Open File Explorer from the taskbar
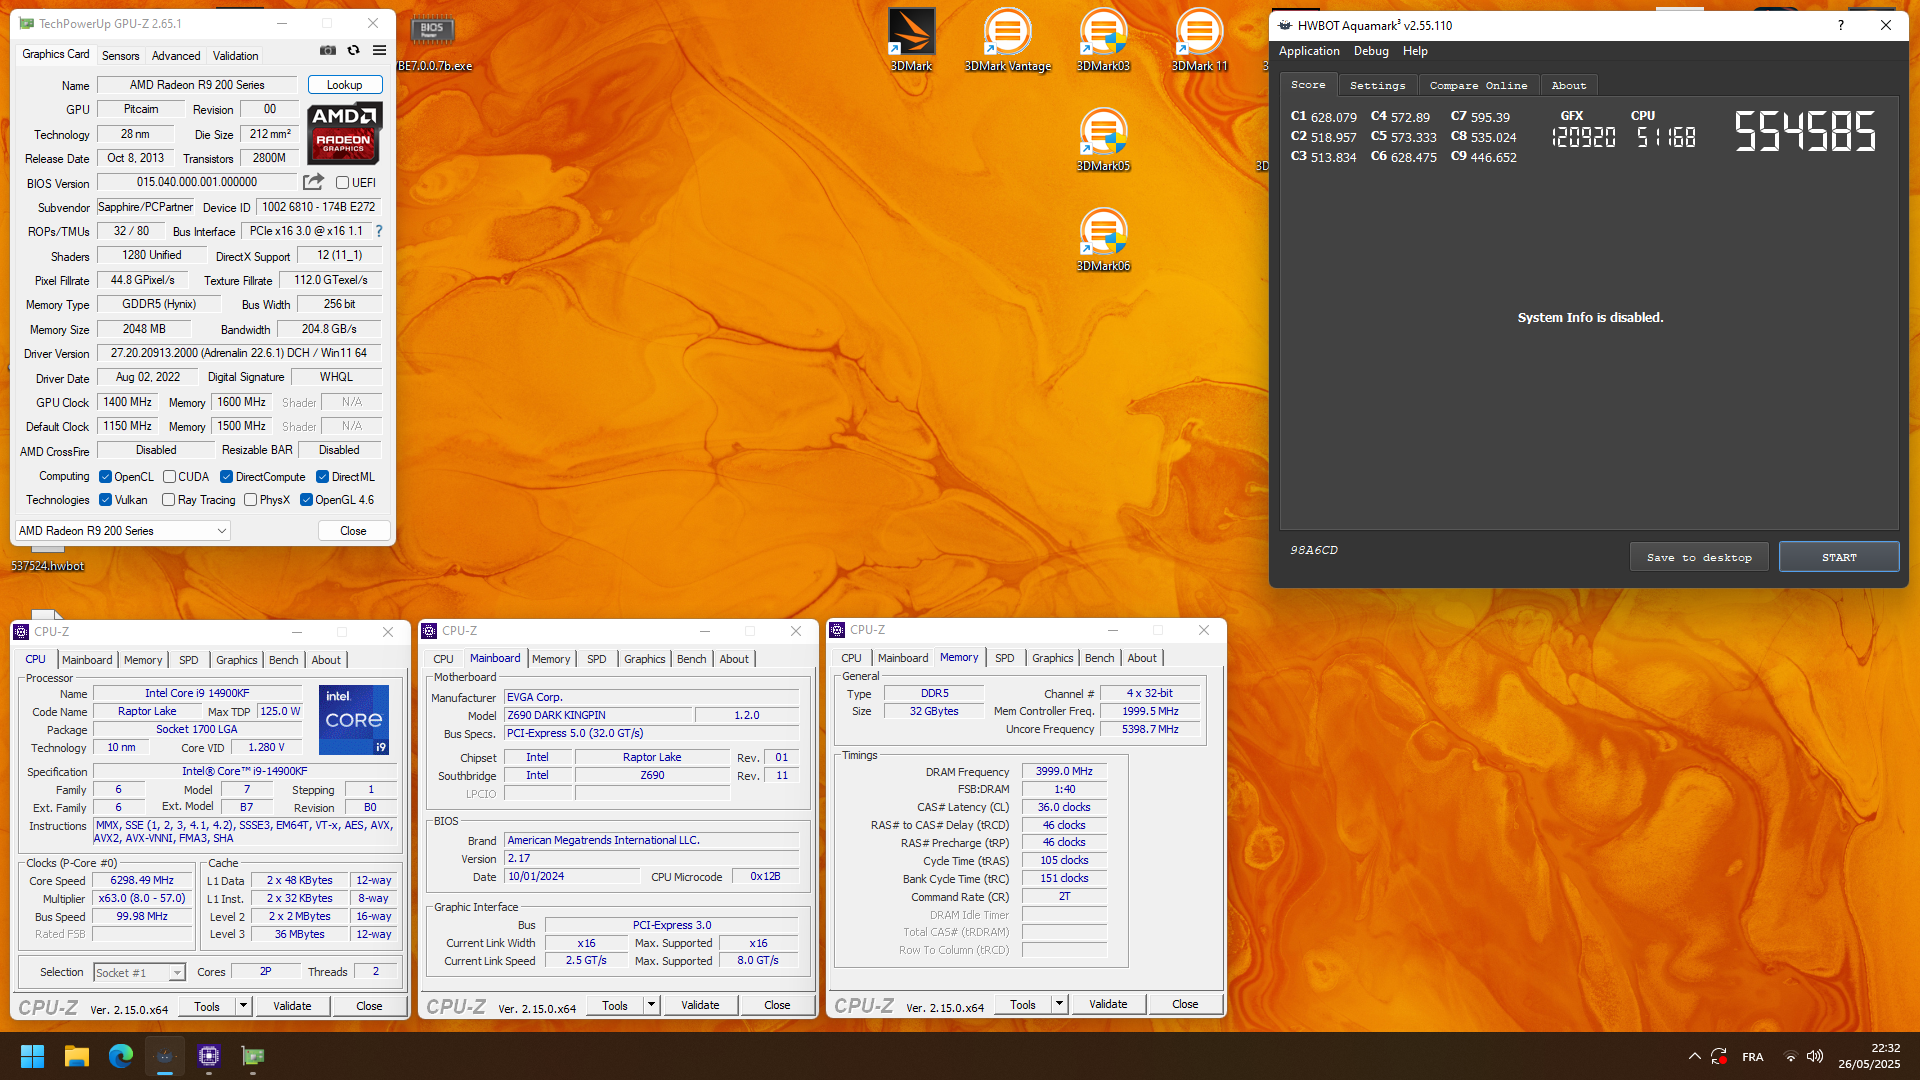 [x=77, y=1056]
